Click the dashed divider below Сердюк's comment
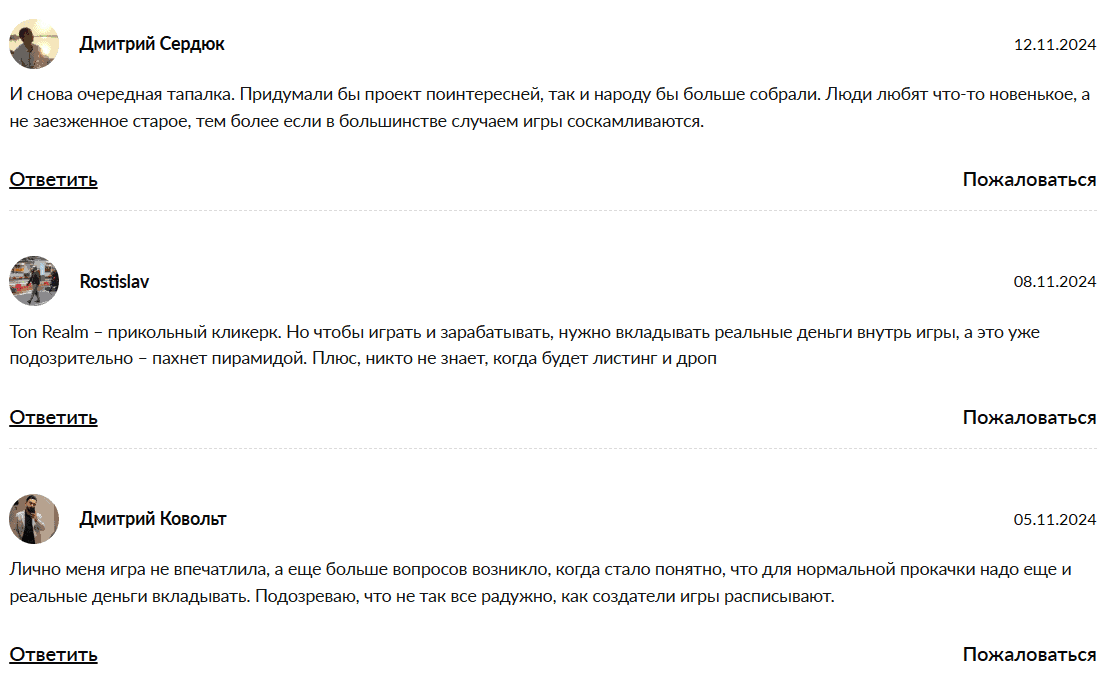The image size is (1109, 676). click(554, 211)
